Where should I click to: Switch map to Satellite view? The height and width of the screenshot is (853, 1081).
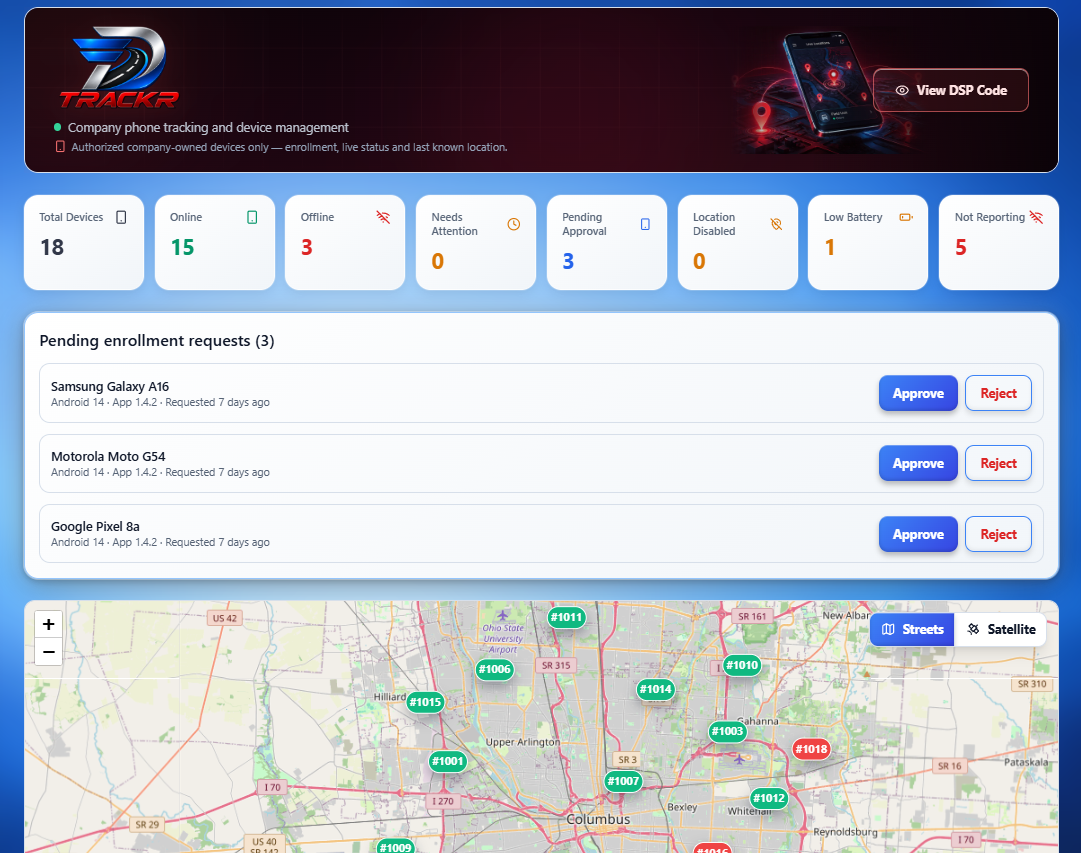click(x=1000, y=630)
